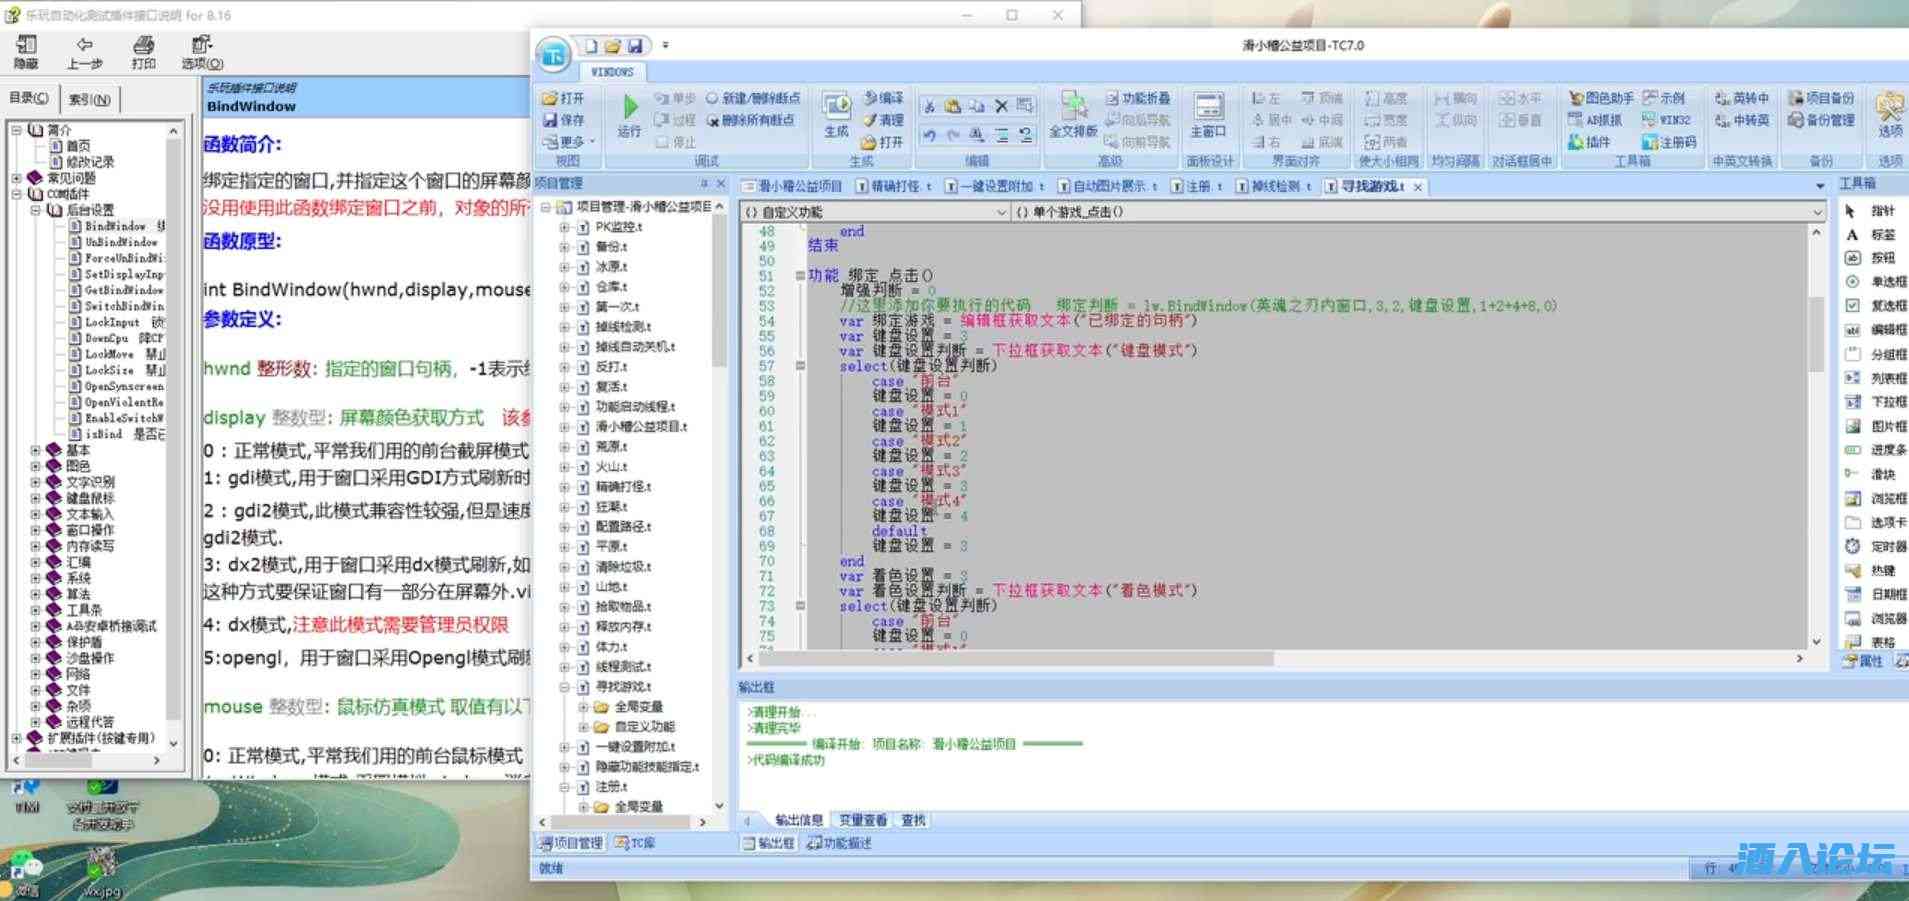The image size is (1909, 901).
Task: Click the 变量查看 tab in output panel
Action: (x=862, y=820)
